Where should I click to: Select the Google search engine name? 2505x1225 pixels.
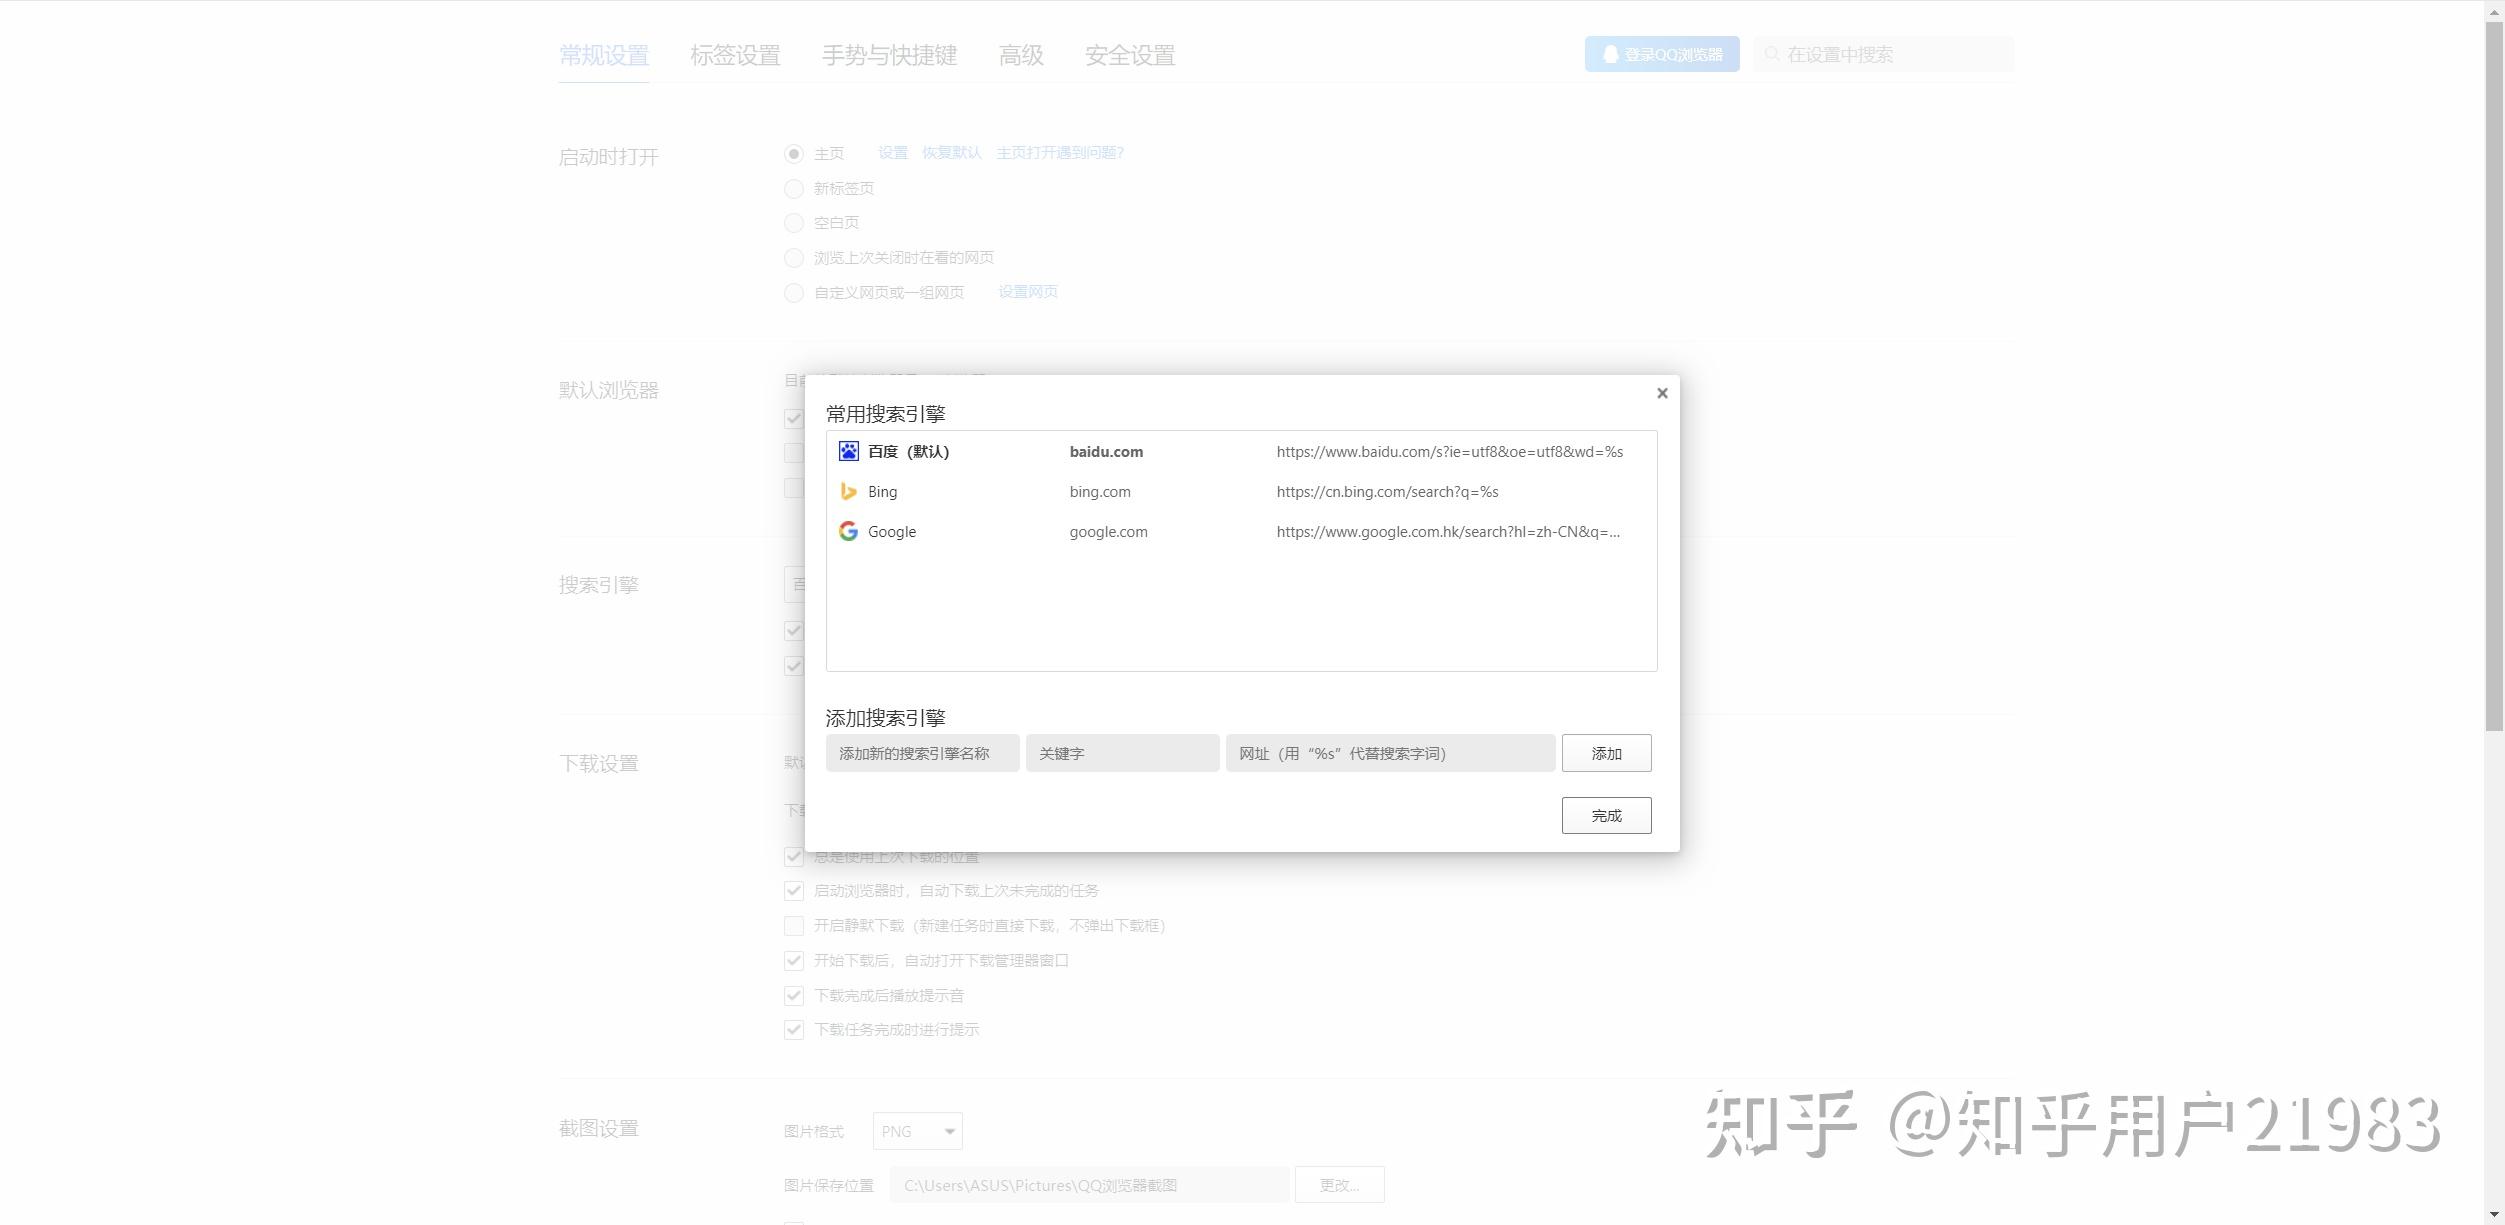click(892, 532)
